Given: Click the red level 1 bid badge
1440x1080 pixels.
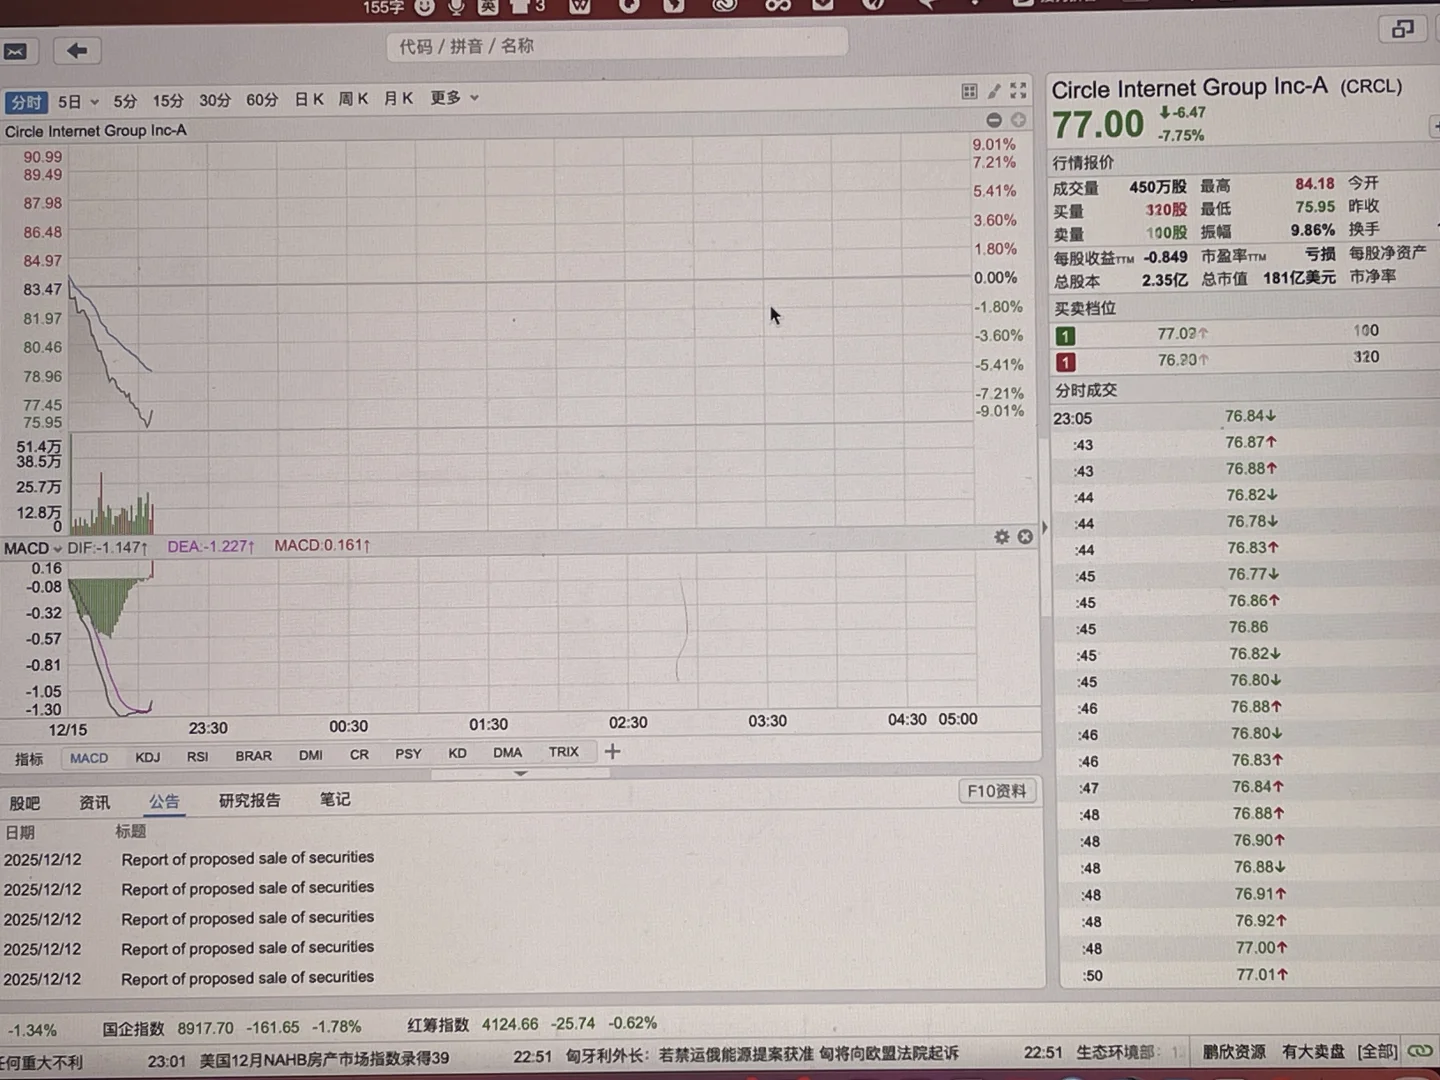Looking at the screenshot, I should [x=1067, y=362].
